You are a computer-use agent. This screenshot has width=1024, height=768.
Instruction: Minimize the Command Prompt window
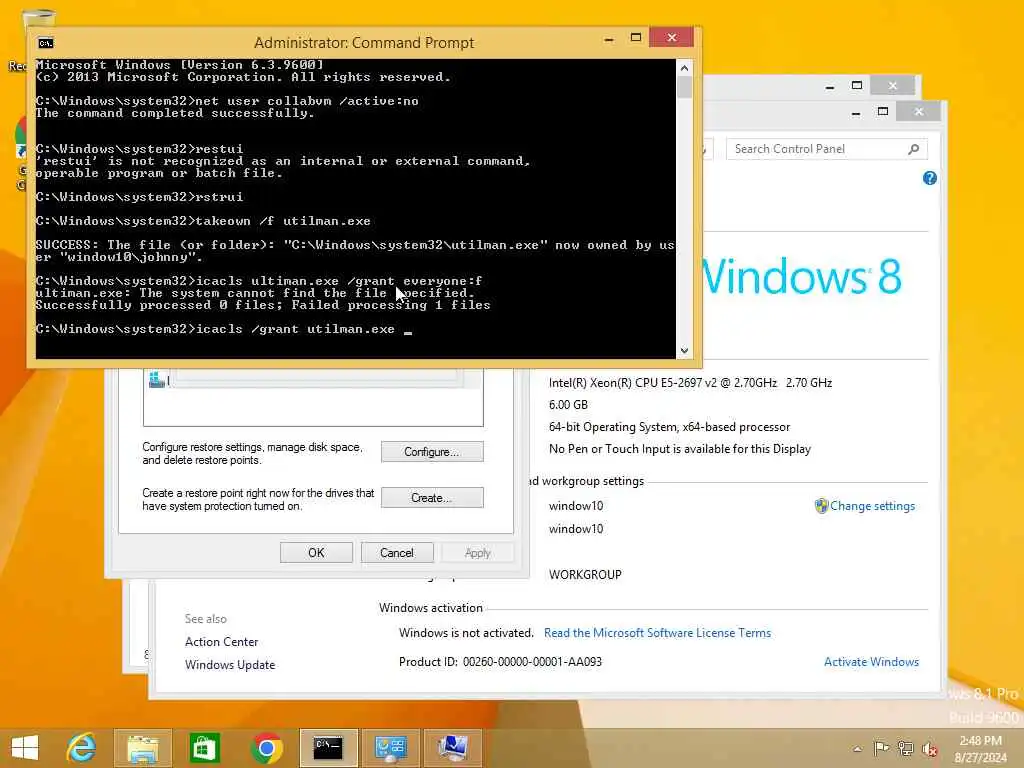click(x=609, y=39)
